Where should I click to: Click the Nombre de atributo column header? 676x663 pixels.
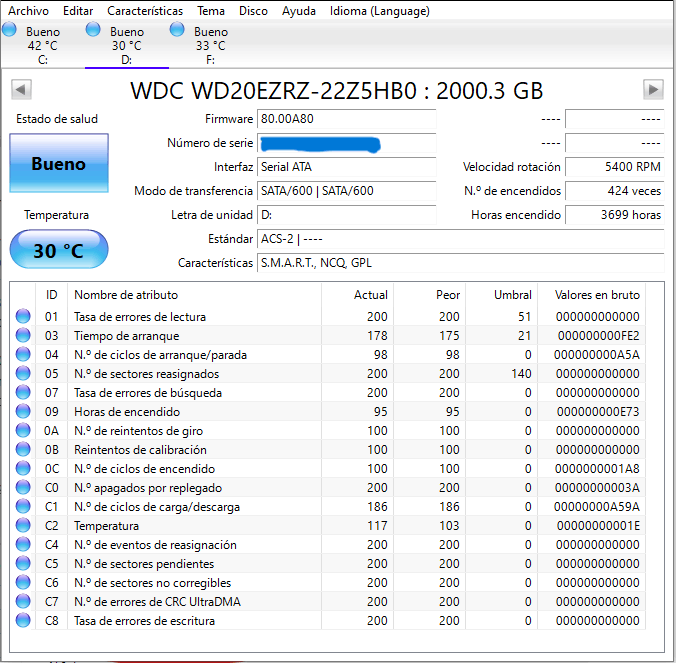tap(194, 295)
